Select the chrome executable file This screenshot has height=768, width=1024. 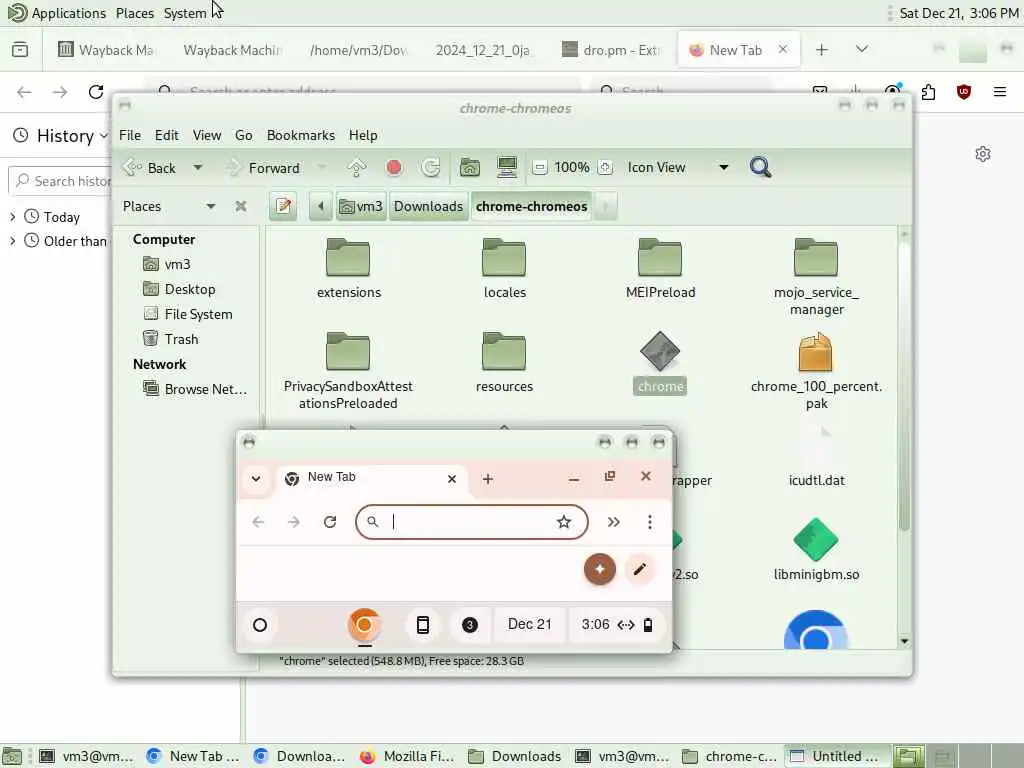click(x=660, y=363)
